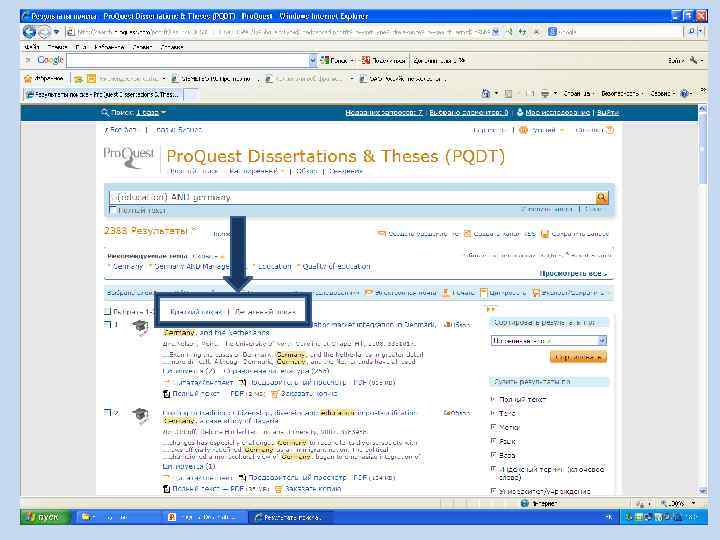
Task: Expand the База filter
Action: tap(494, 455)
